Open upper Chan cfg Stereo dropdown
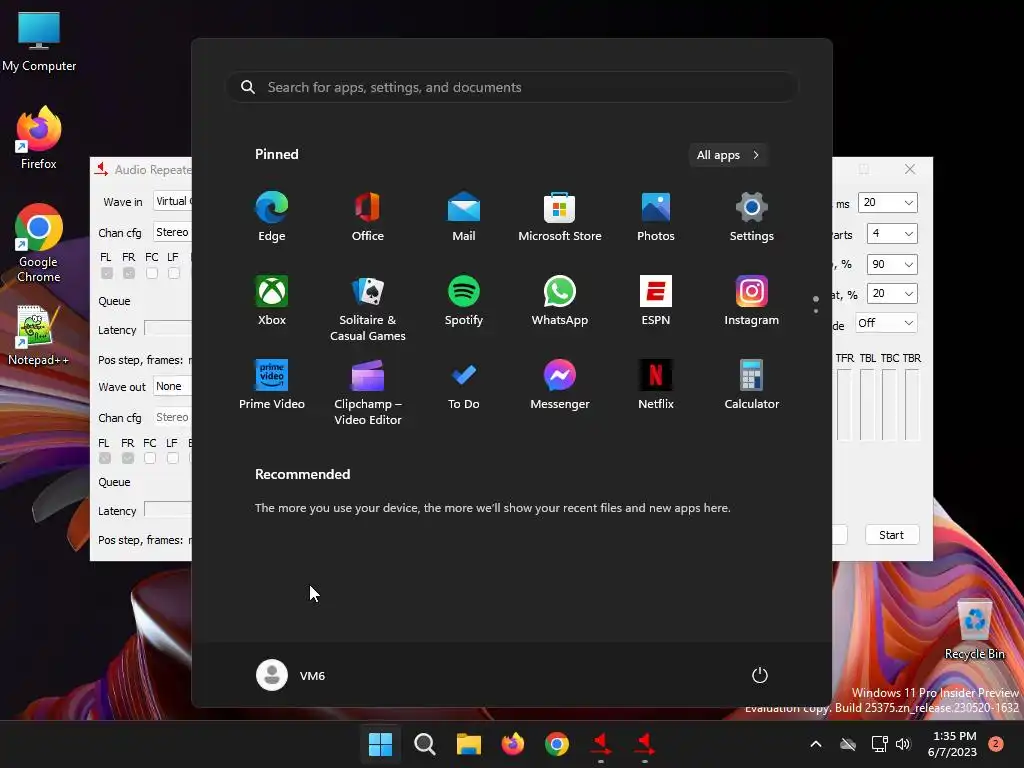This screenshot has width=1024, height=768. click(x=172, y=232)
